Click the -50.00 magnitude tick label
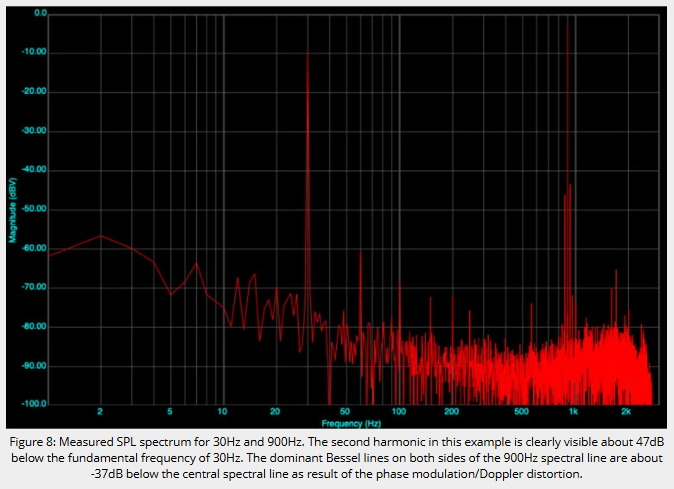The image size is (674, 489). click(x=34, y=209)
